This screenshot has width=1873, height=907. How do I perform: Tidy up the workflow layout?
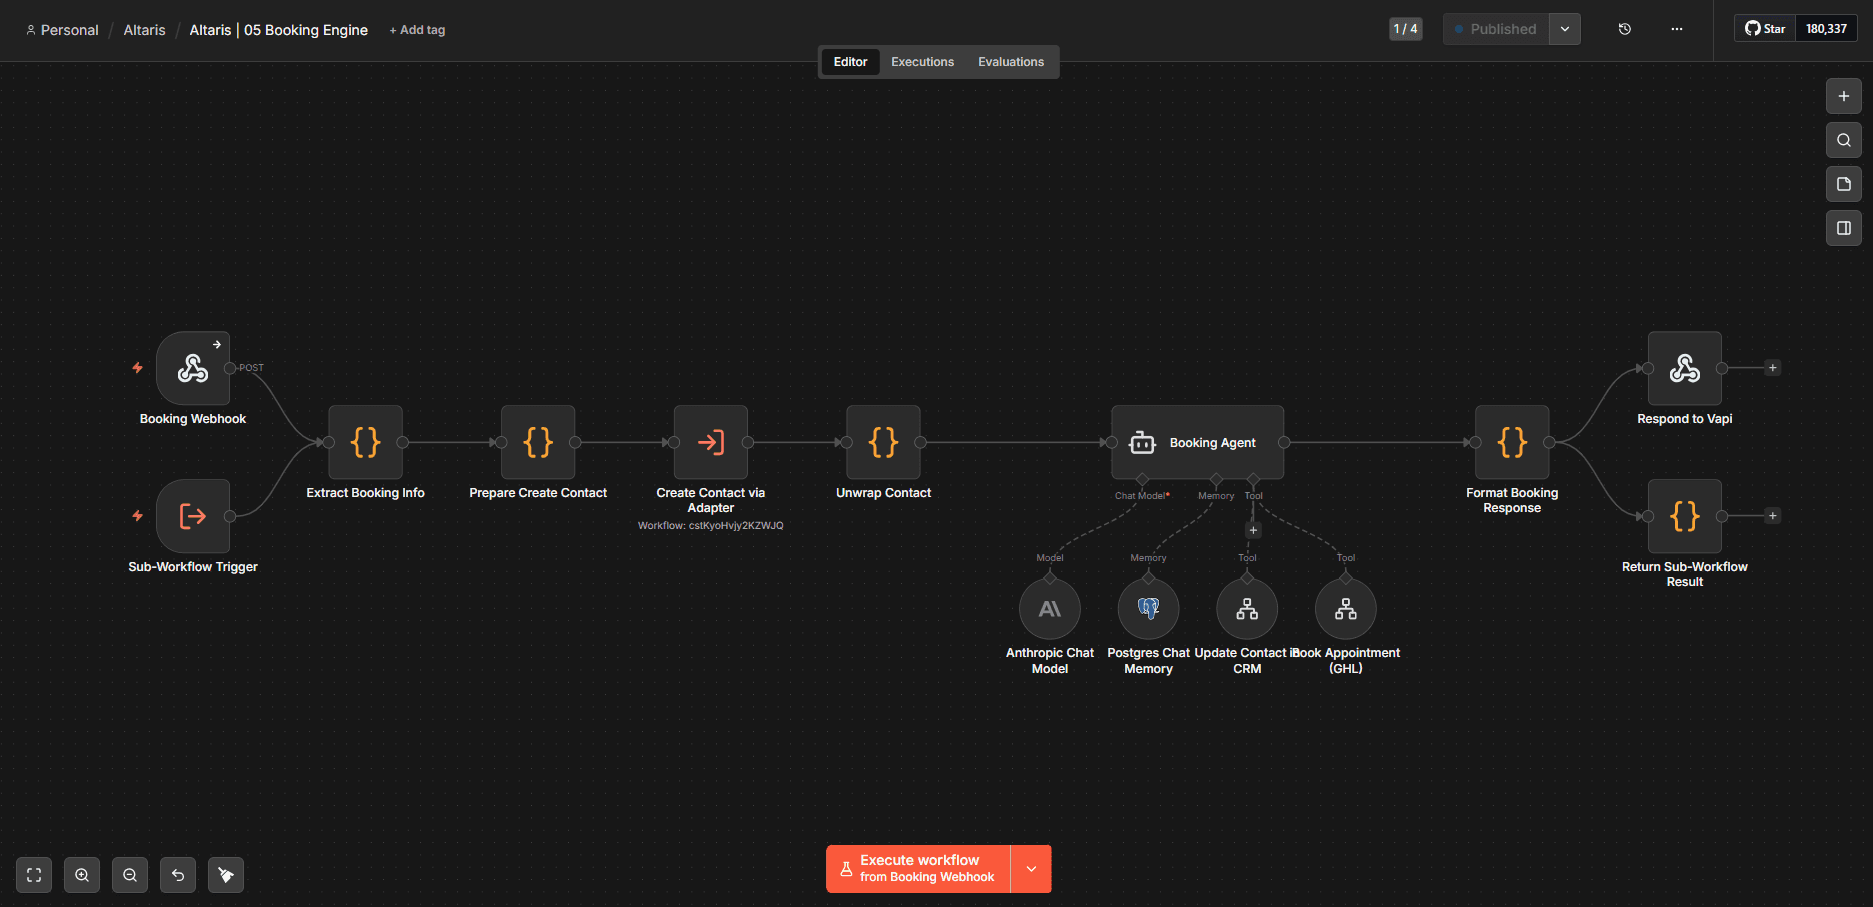click(x=225, y=874)
